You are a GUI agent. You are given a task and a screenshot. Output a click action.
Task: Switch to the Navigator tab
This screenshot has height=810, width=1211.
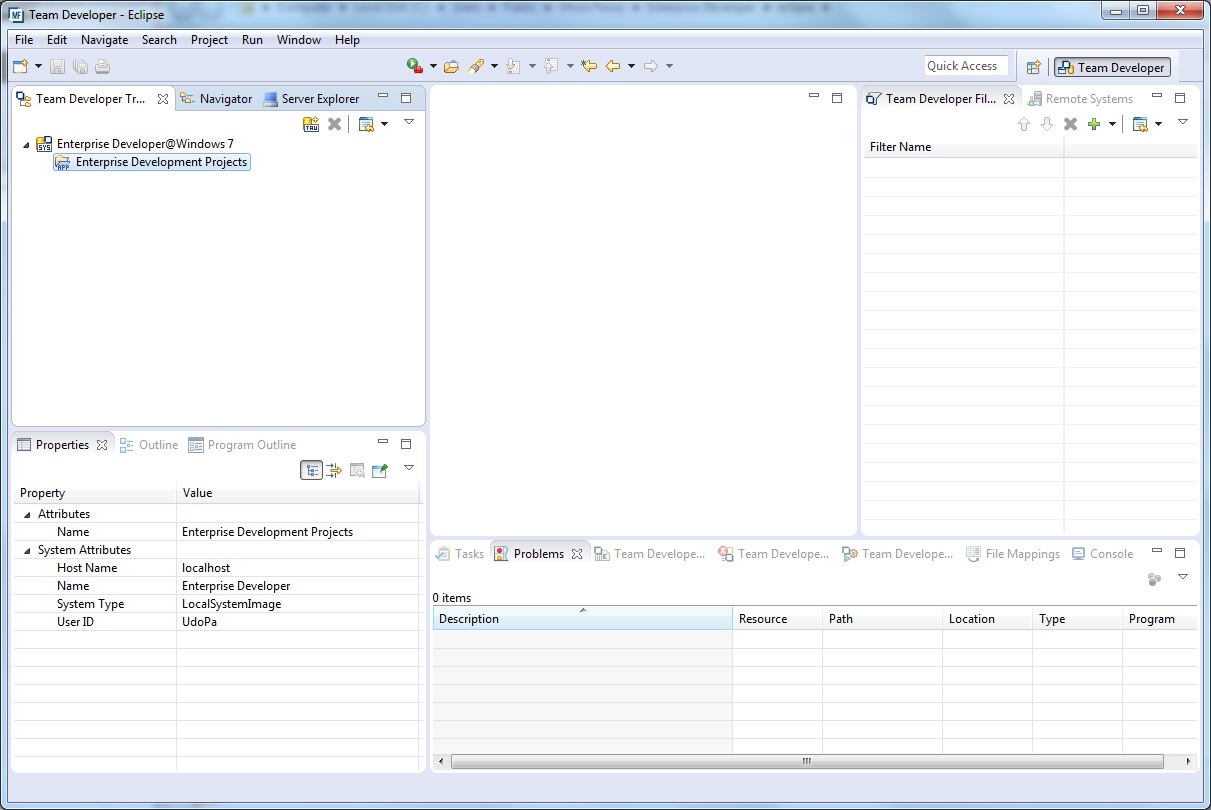(x=216, y=99)
